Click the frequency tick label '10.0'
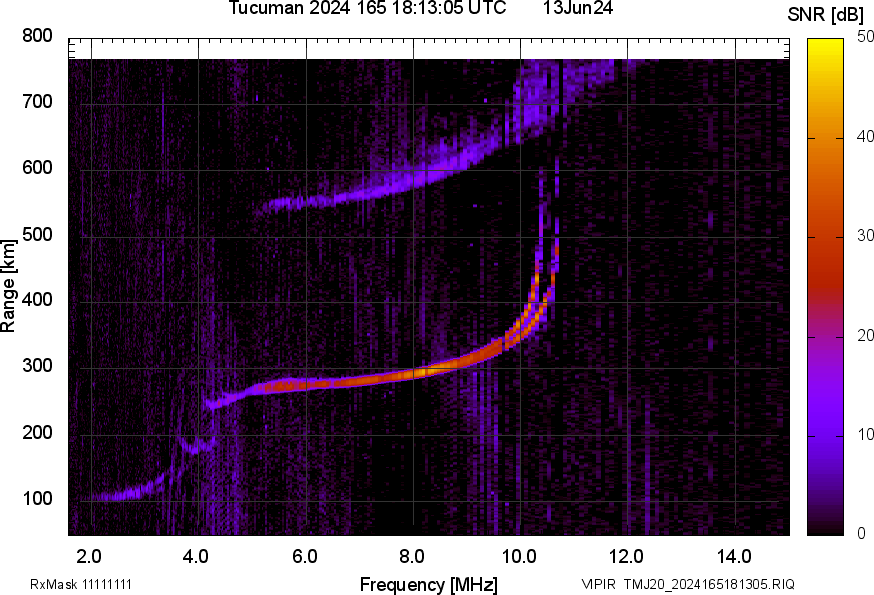This screenshot has height=595, width=874. [519, 556]
